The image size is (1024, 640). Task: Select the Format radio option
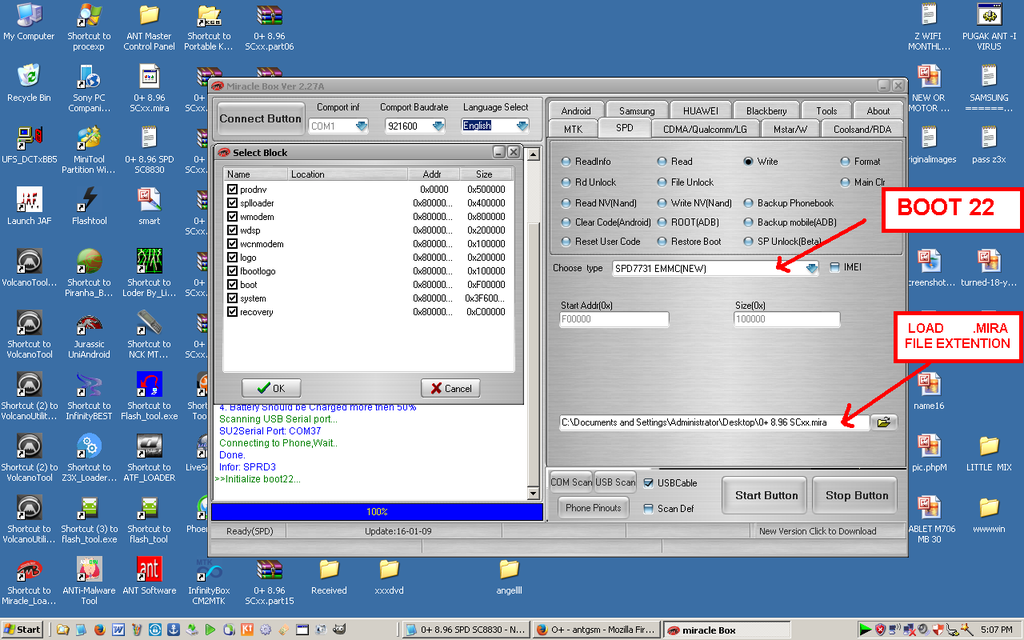tap(845, 161)
